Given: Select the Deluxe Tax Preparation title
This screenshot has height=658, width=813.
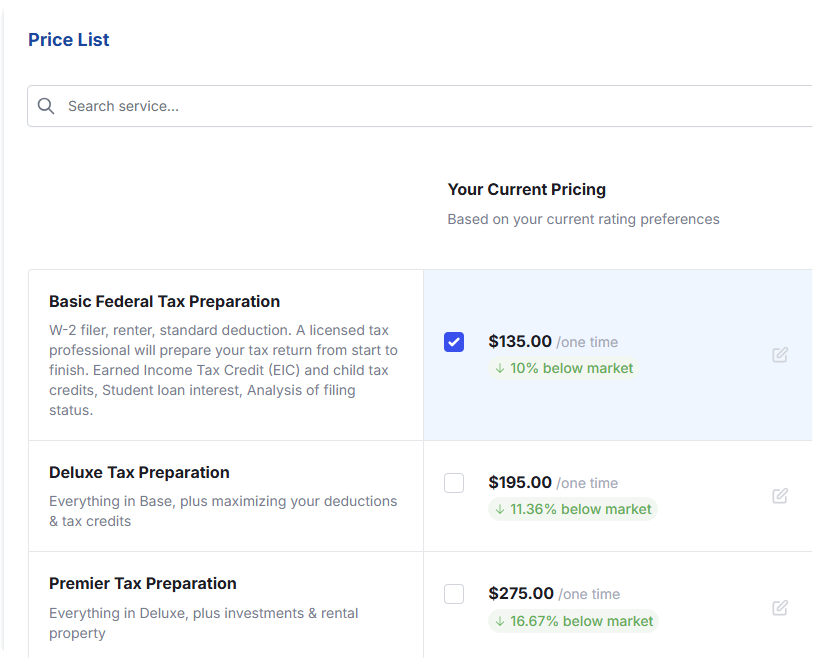Looking at the screenshot, I should coord(139,472).
